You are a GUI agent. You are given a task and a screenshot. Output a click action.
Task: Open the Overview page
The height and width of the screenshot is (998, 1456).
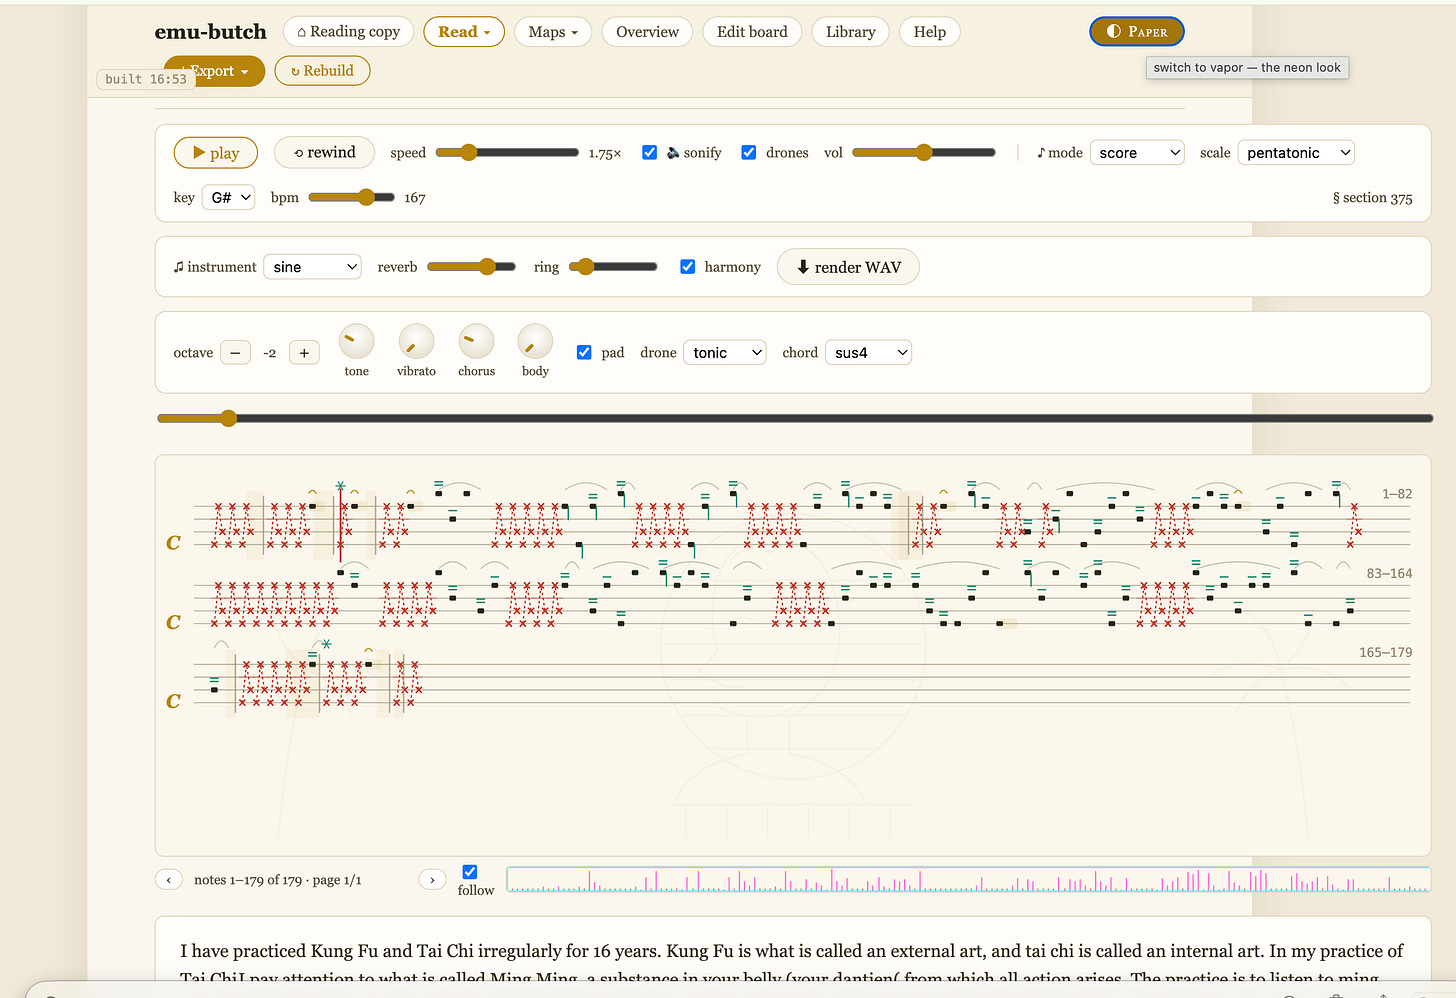click(x=647, y=32)
